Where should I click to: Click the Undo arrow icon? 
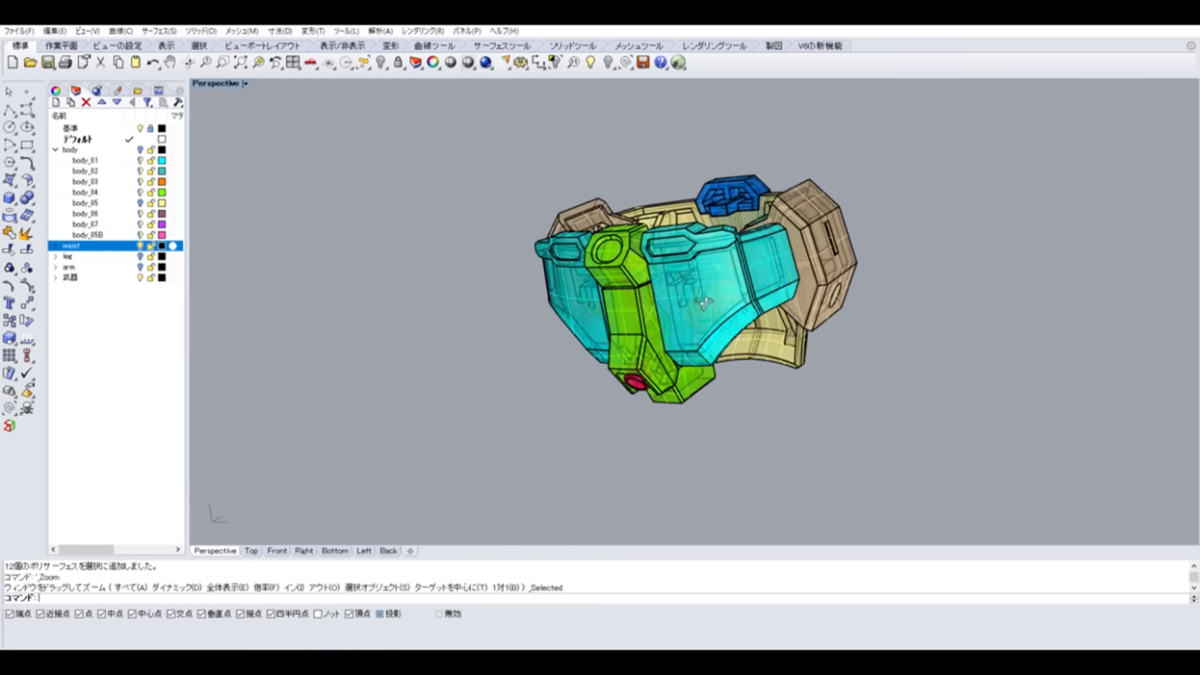point(152,63)
